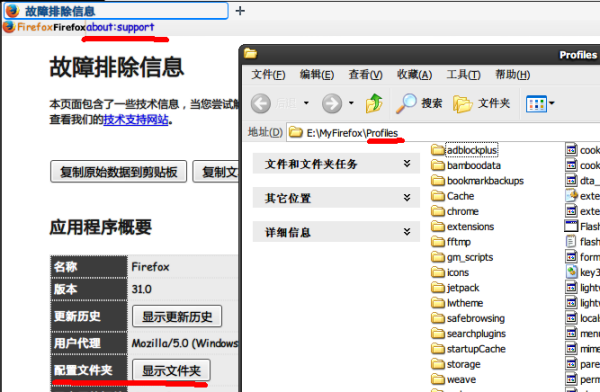
Task: Select the fftmp folder
Action: tap(451, 242)
